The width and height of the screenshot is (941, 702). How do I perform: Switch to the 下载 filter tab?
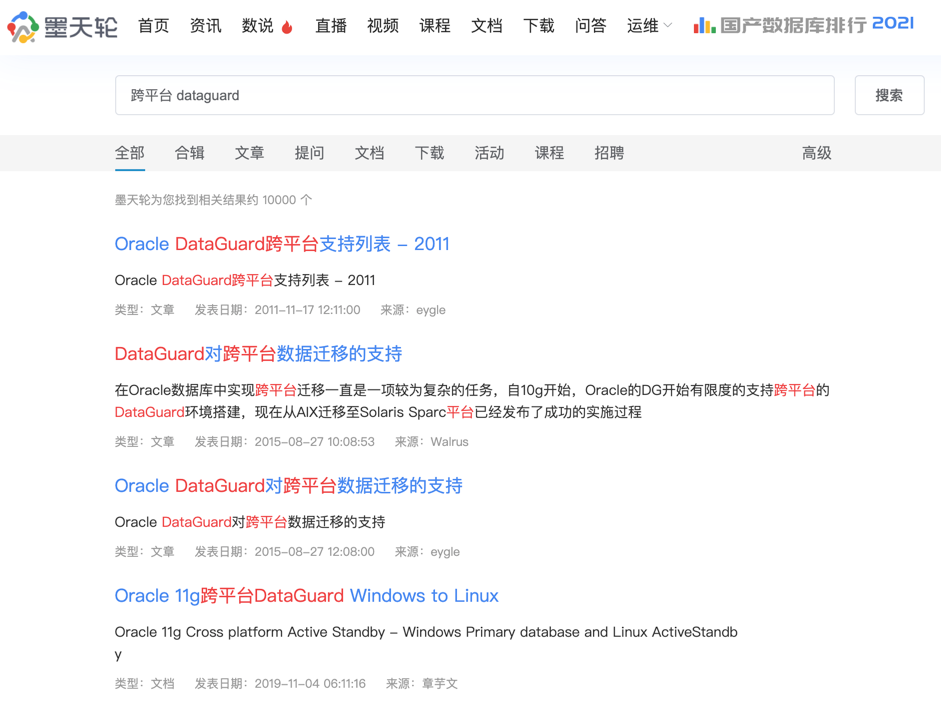point(430,153)
